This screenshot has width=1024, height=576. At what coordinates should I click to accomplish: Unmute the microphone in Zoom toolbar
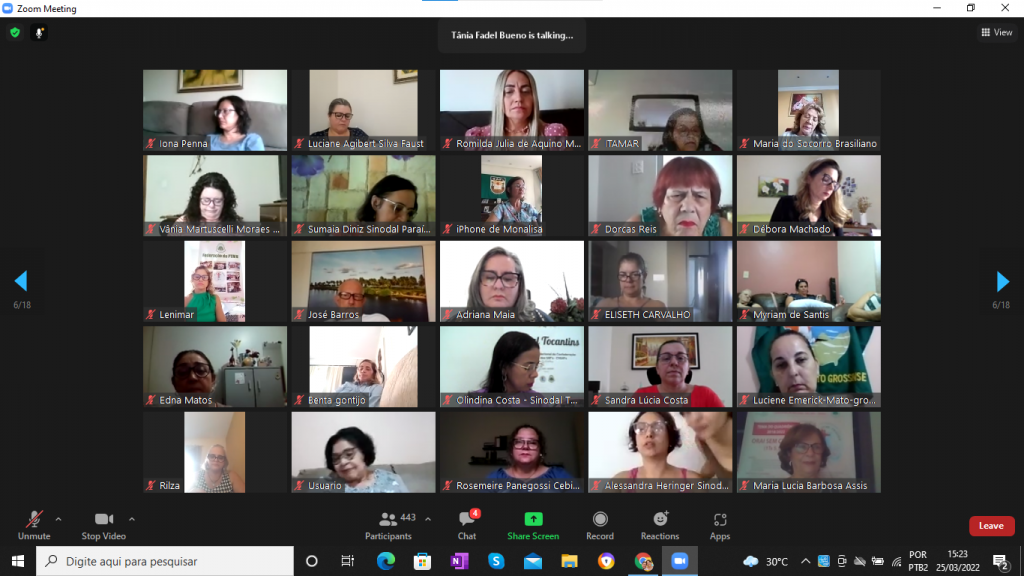pyautogui.click(x=34, y=524)
